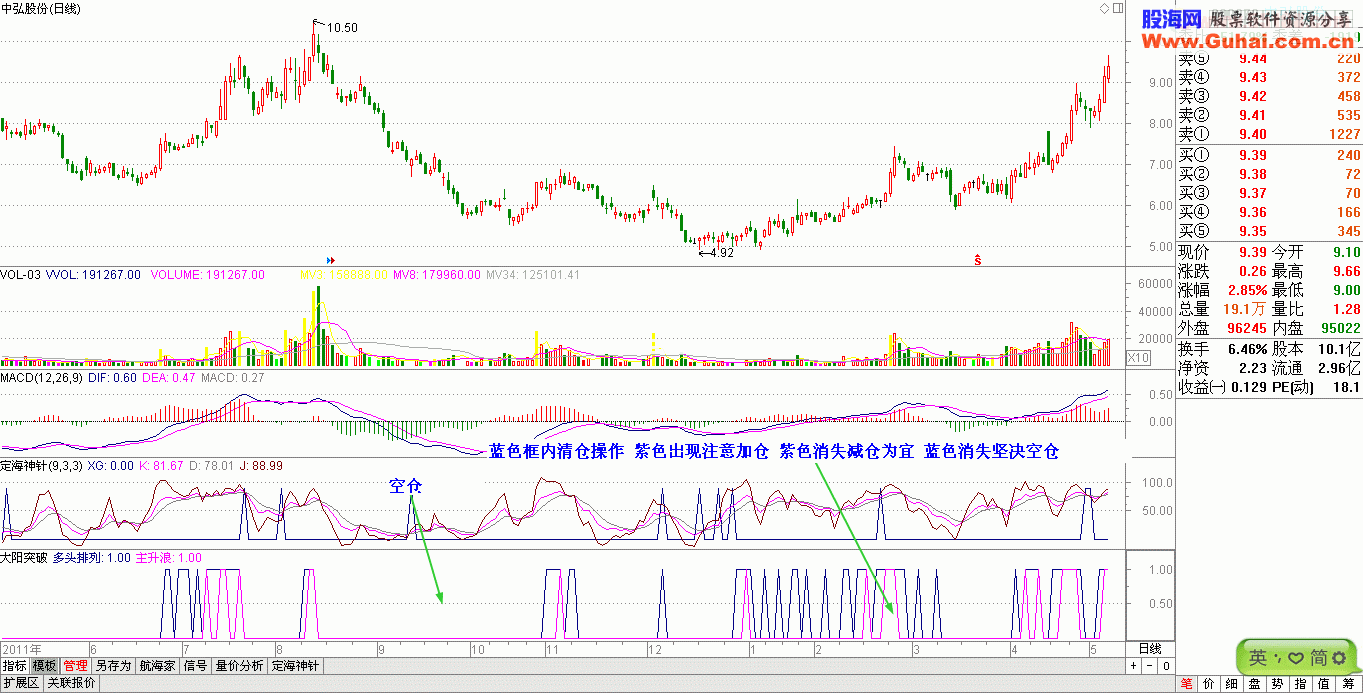
Task: Click the MACD(12,26,9) indicator label
Action: 43,378
